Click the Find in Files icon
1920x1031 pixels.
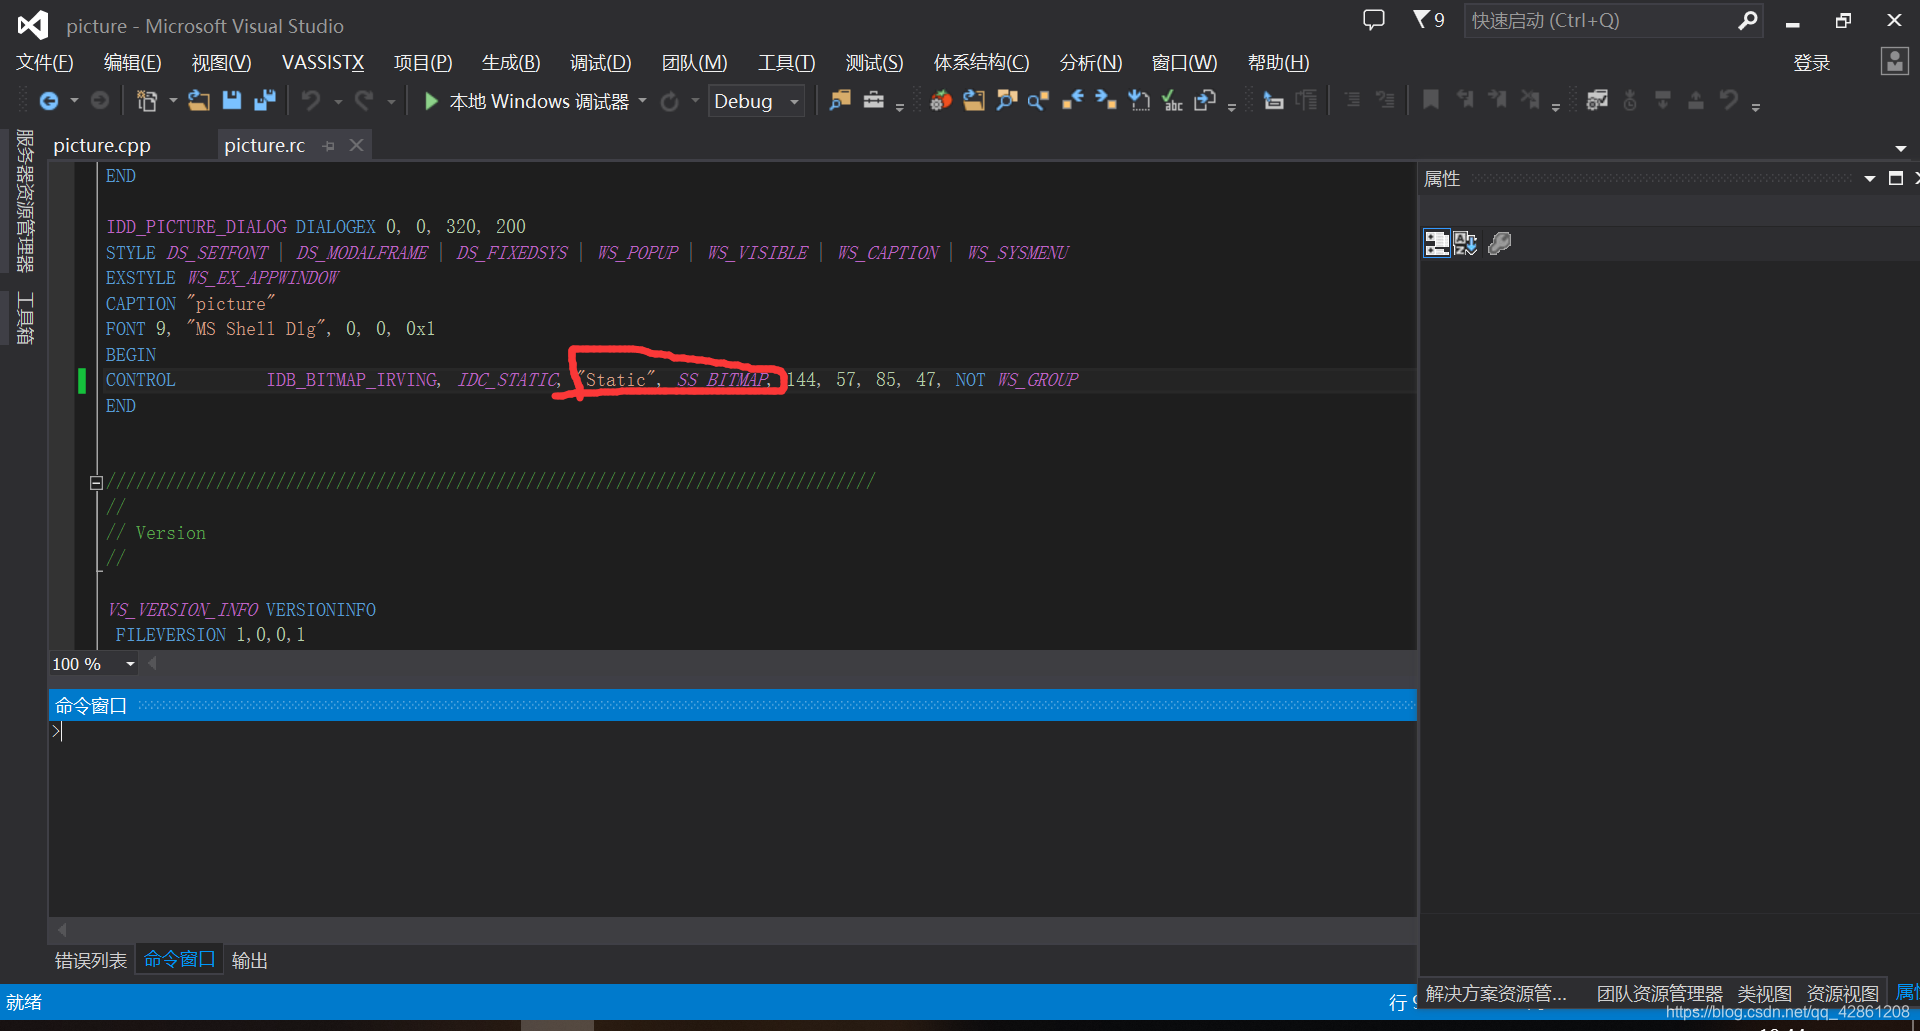click(840, 100)
